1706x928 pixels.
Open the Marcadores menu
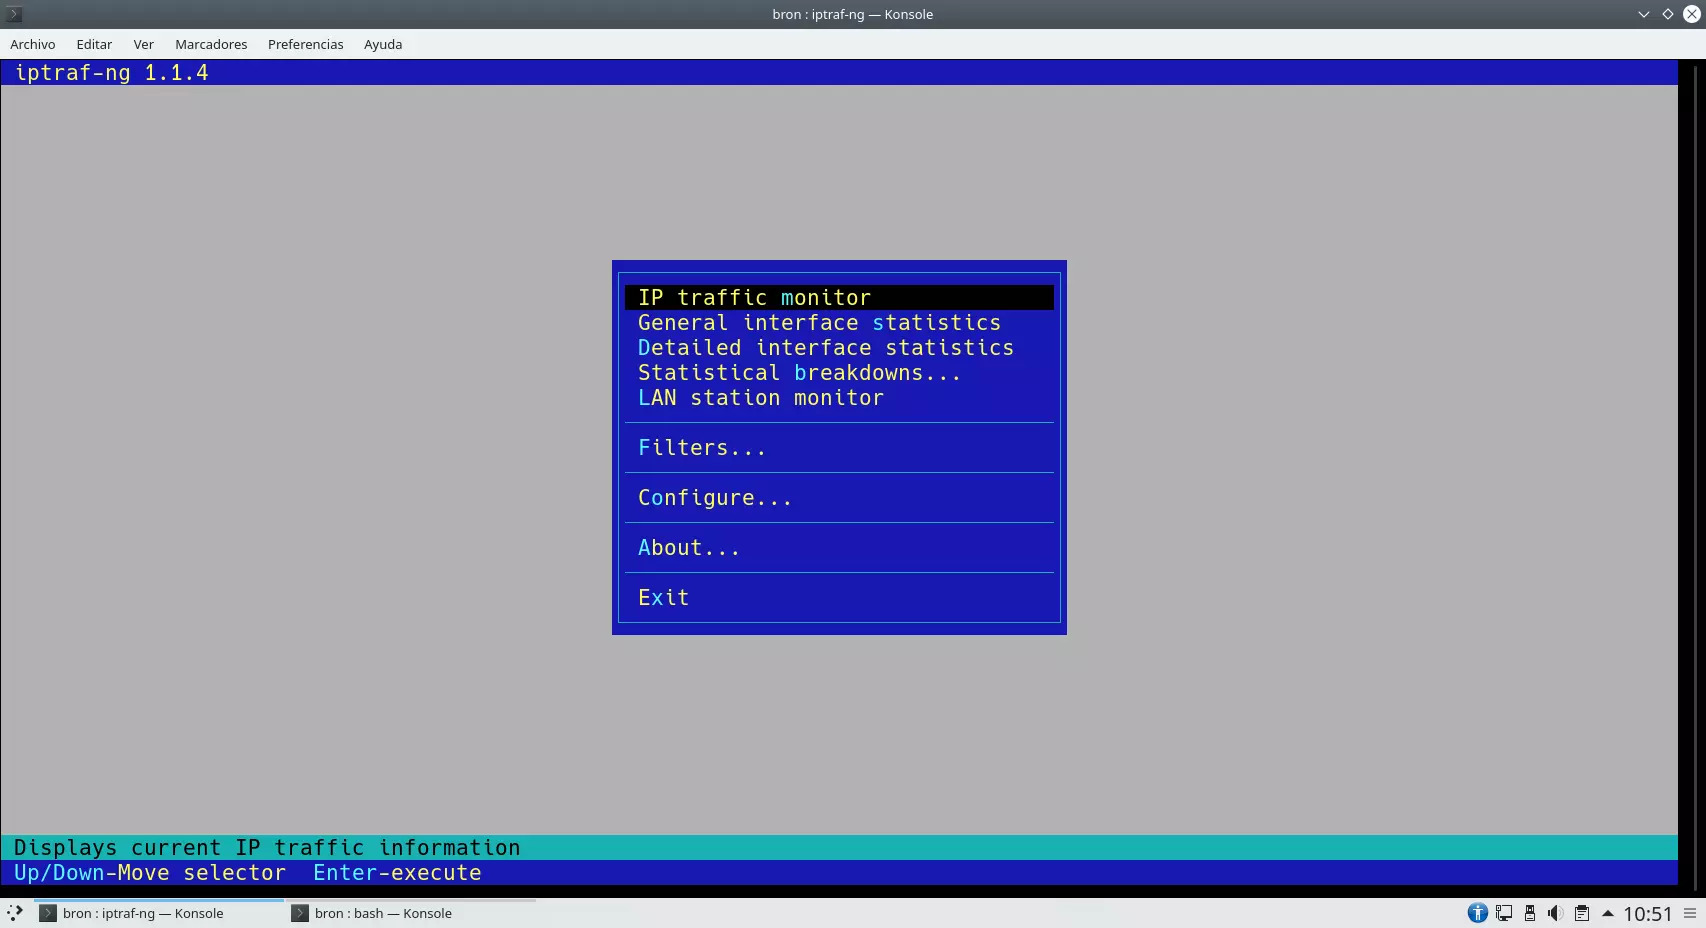(211, 44)
